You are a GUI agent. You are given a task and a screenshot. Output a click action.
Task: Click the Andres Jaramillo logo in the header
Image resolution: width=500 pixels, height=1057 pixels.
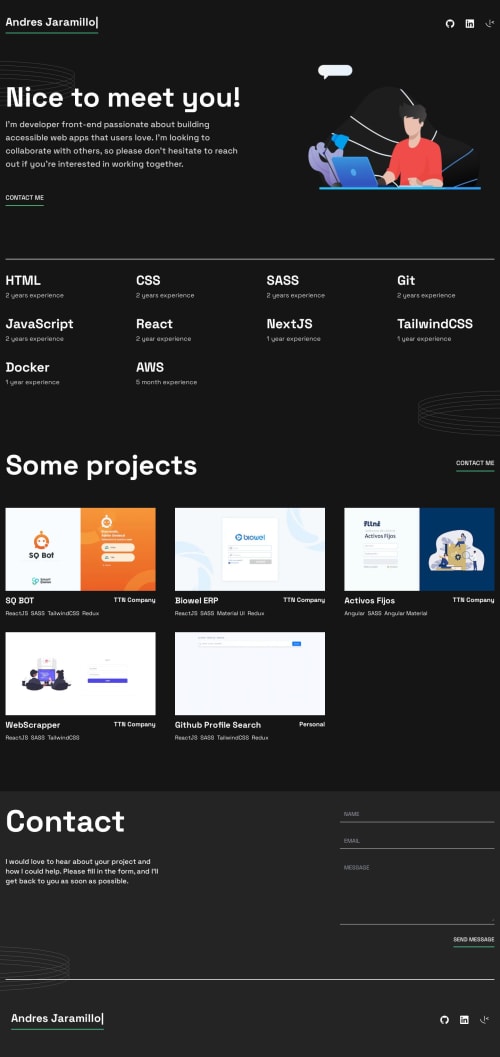52,23
